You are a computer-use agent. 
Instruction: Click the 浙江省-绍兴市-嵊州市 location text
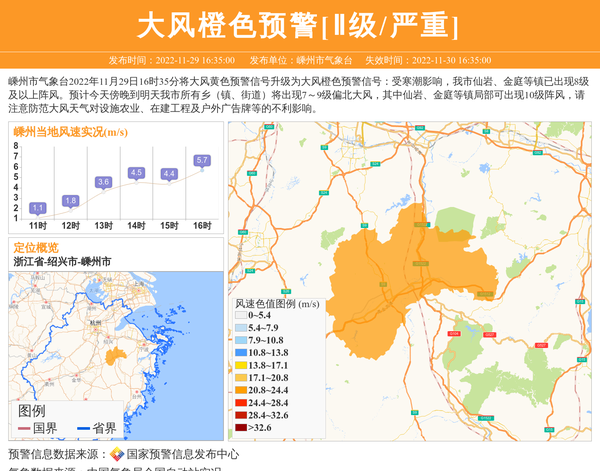pyautogui.click(x=62, y=261)
